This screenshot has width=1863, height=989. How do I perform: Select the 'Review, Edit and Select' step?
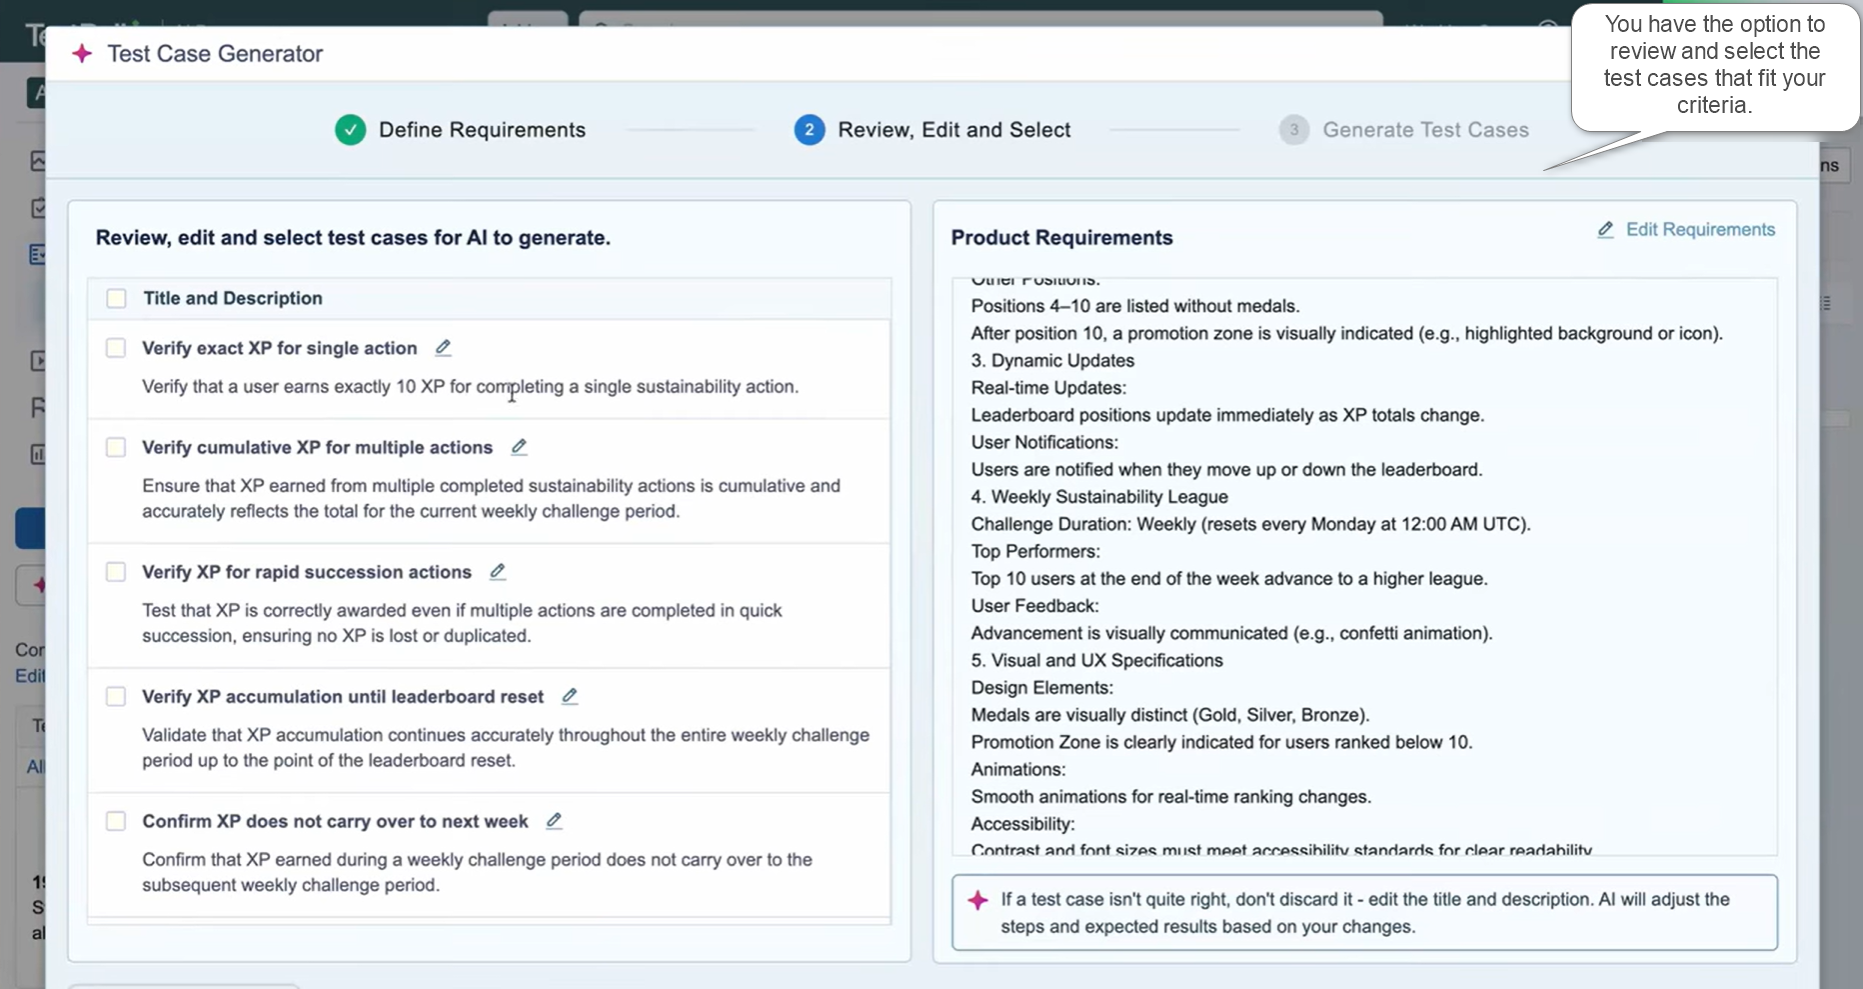[953, 130]
